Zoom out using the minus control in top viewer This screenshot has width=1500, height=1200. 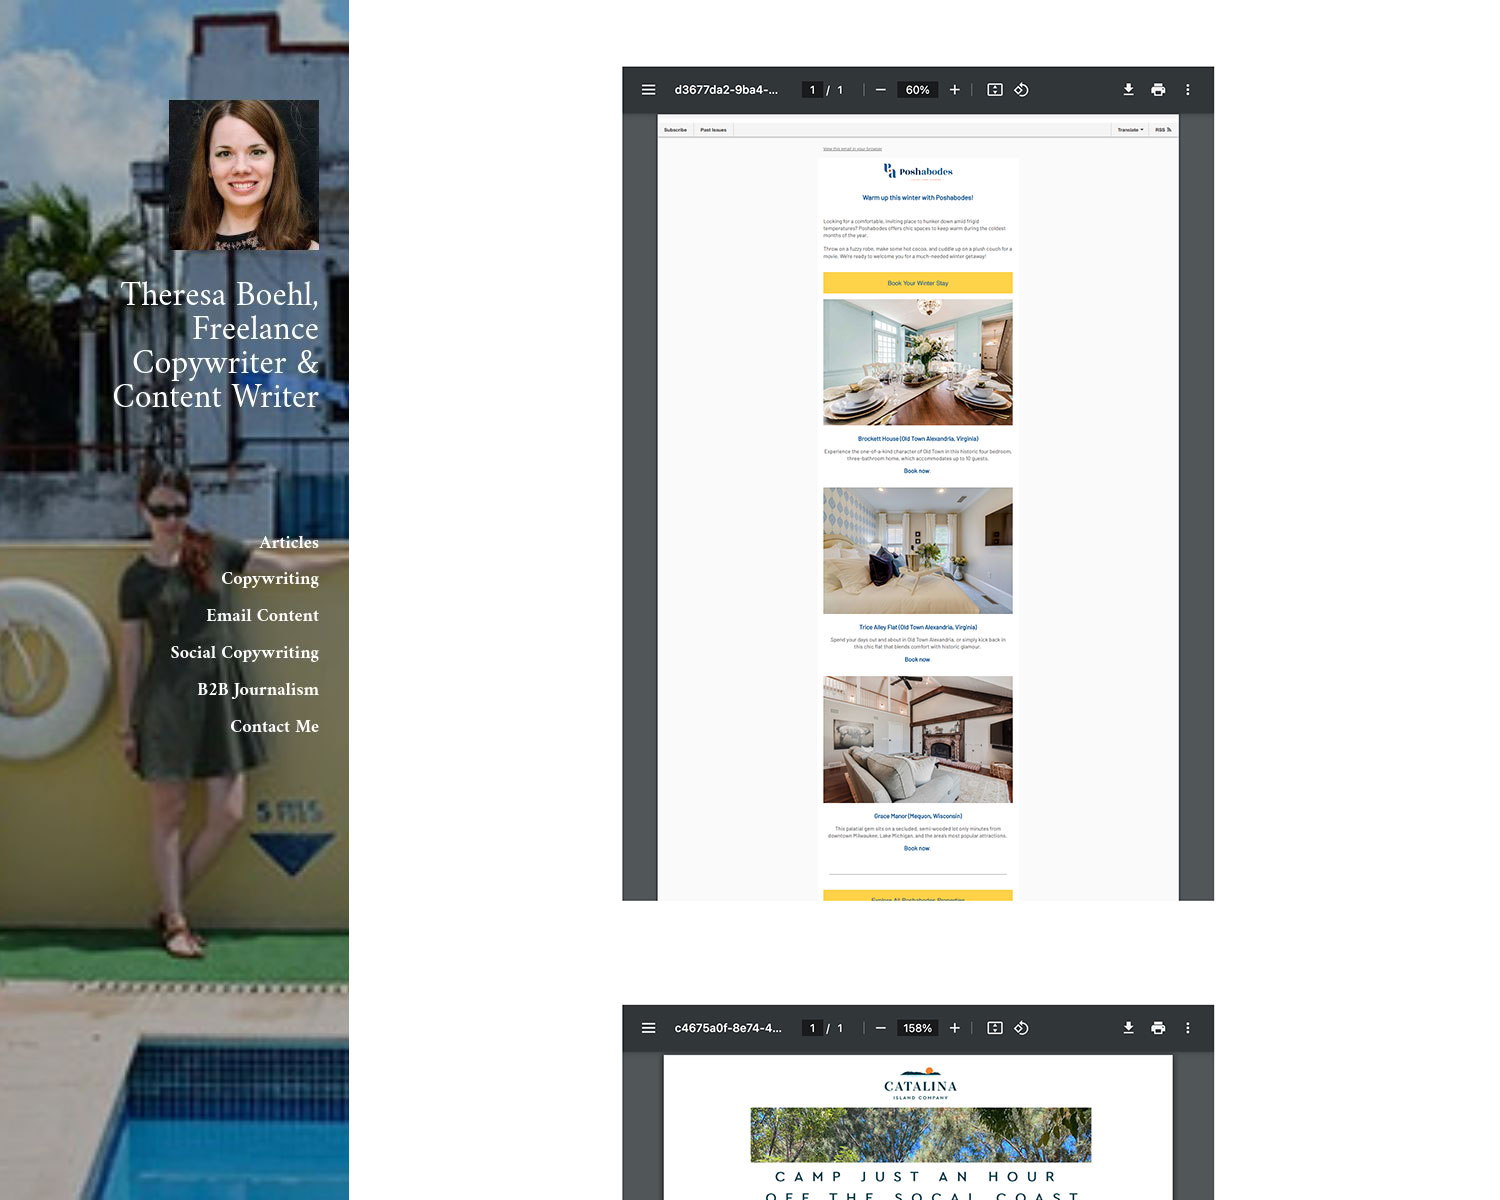(880, 89)
